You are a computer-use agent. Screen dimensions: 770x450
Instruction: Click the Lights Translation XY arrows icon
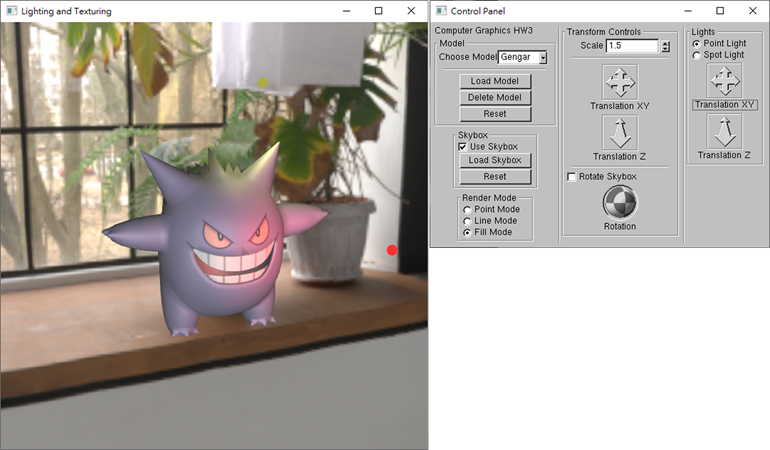(x=724, y=81)
